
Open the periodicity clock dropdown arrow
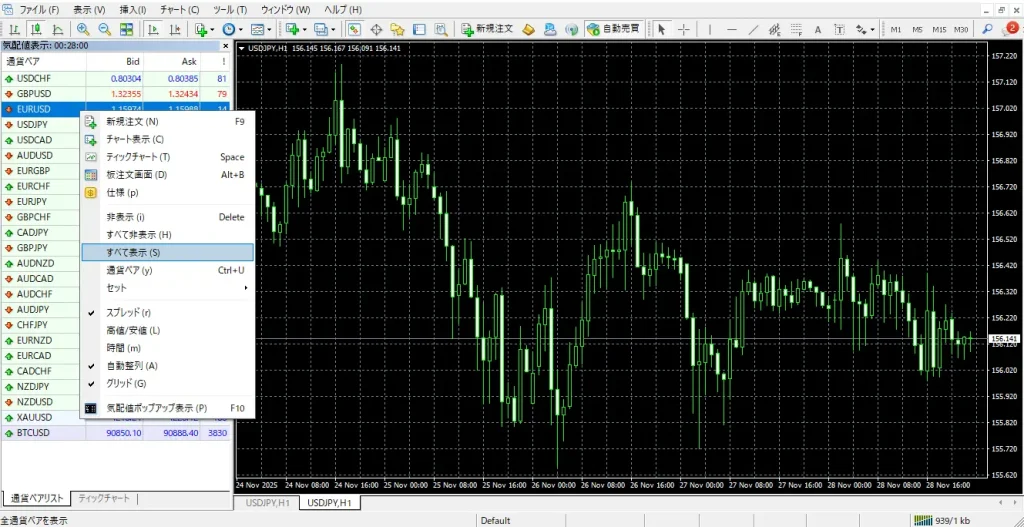[x=242, y=29]
